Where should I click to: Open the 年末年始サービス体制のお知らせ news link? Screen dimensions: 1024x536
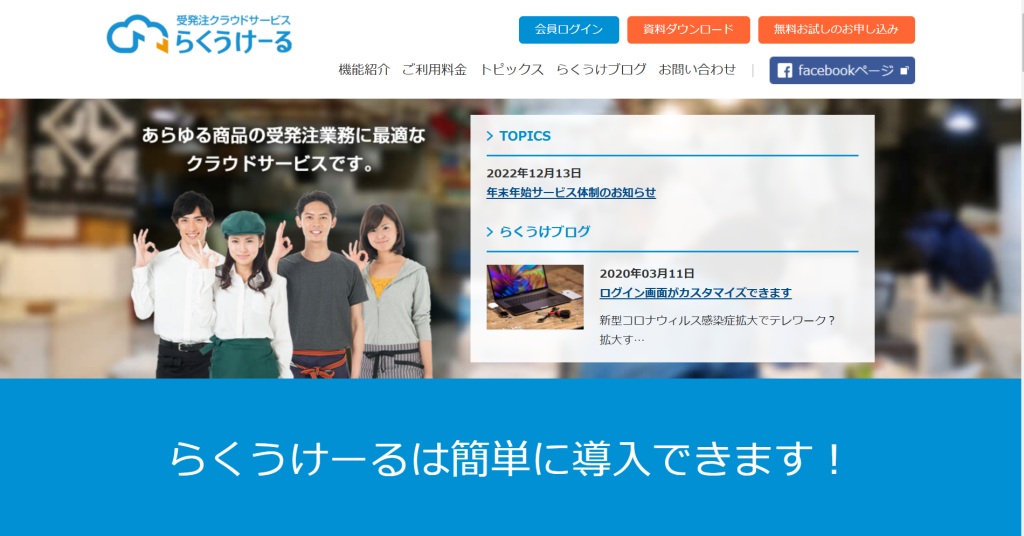tap(571, 193)
